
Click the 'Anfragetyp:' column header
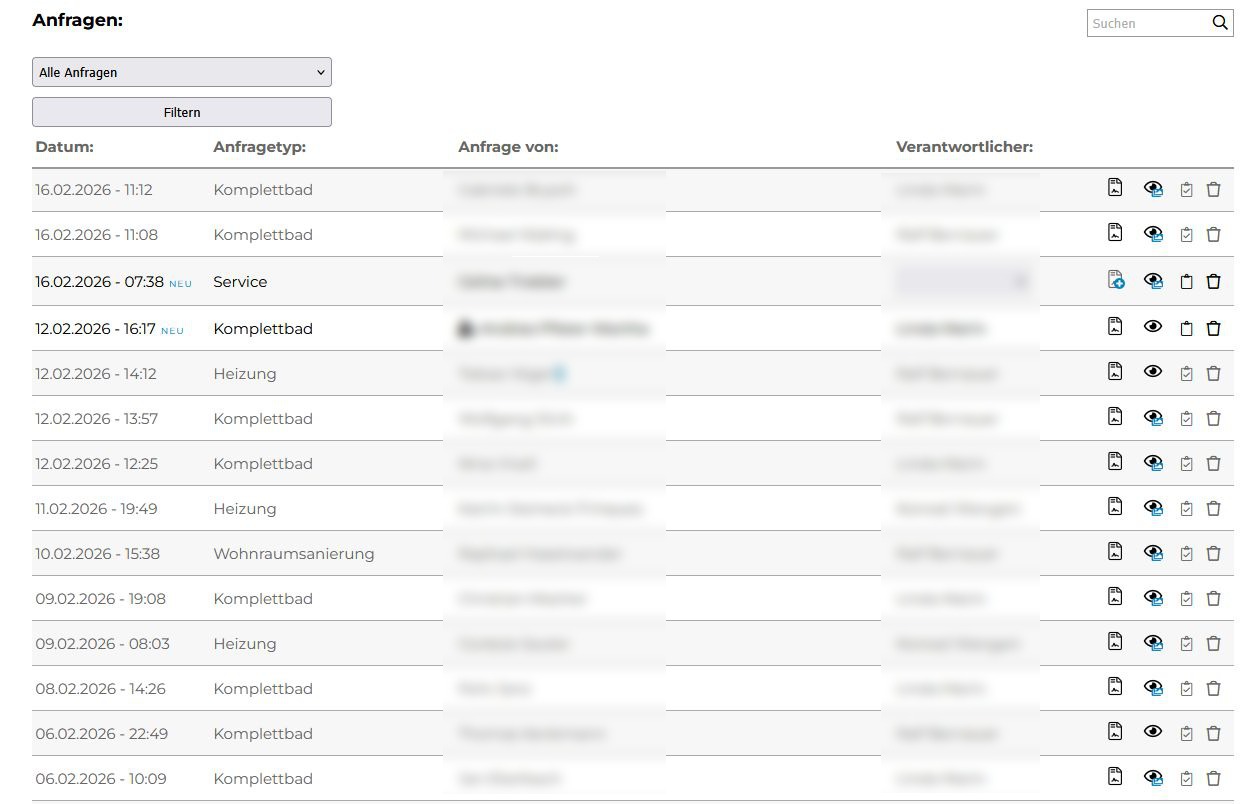click(x=259, y=147)
